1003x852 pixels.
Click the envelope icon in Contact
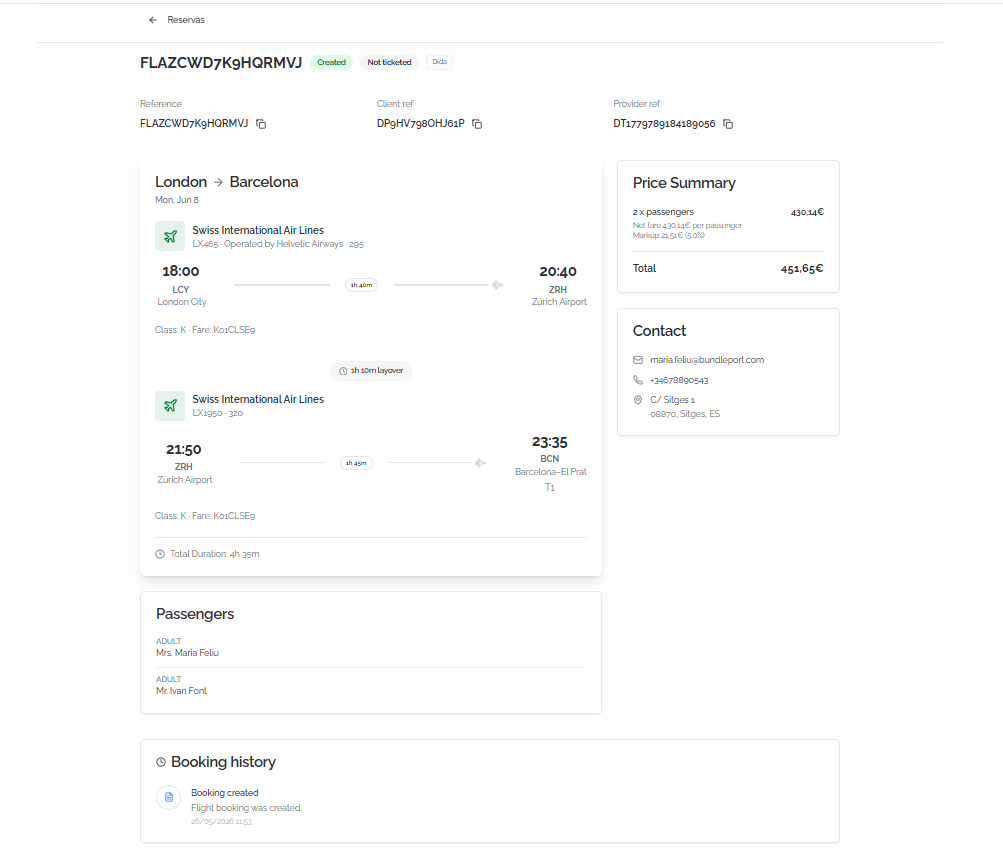[x=638, y=360]
